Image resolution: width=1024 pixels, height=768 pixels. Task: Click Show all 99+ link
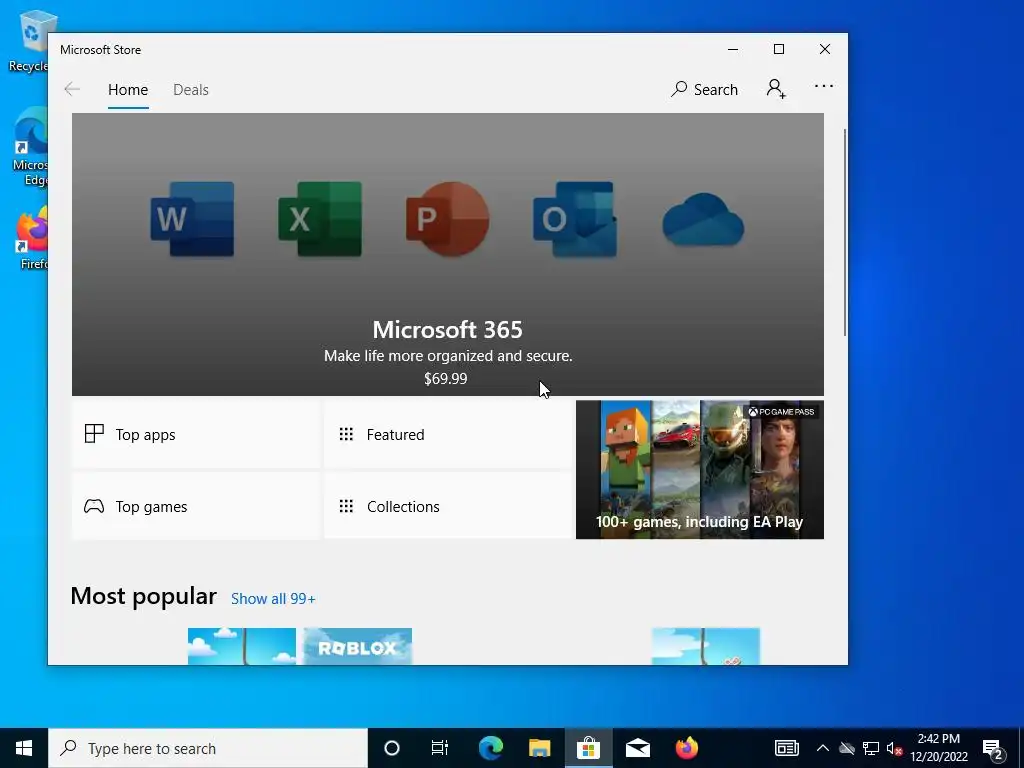pos(273,599)
